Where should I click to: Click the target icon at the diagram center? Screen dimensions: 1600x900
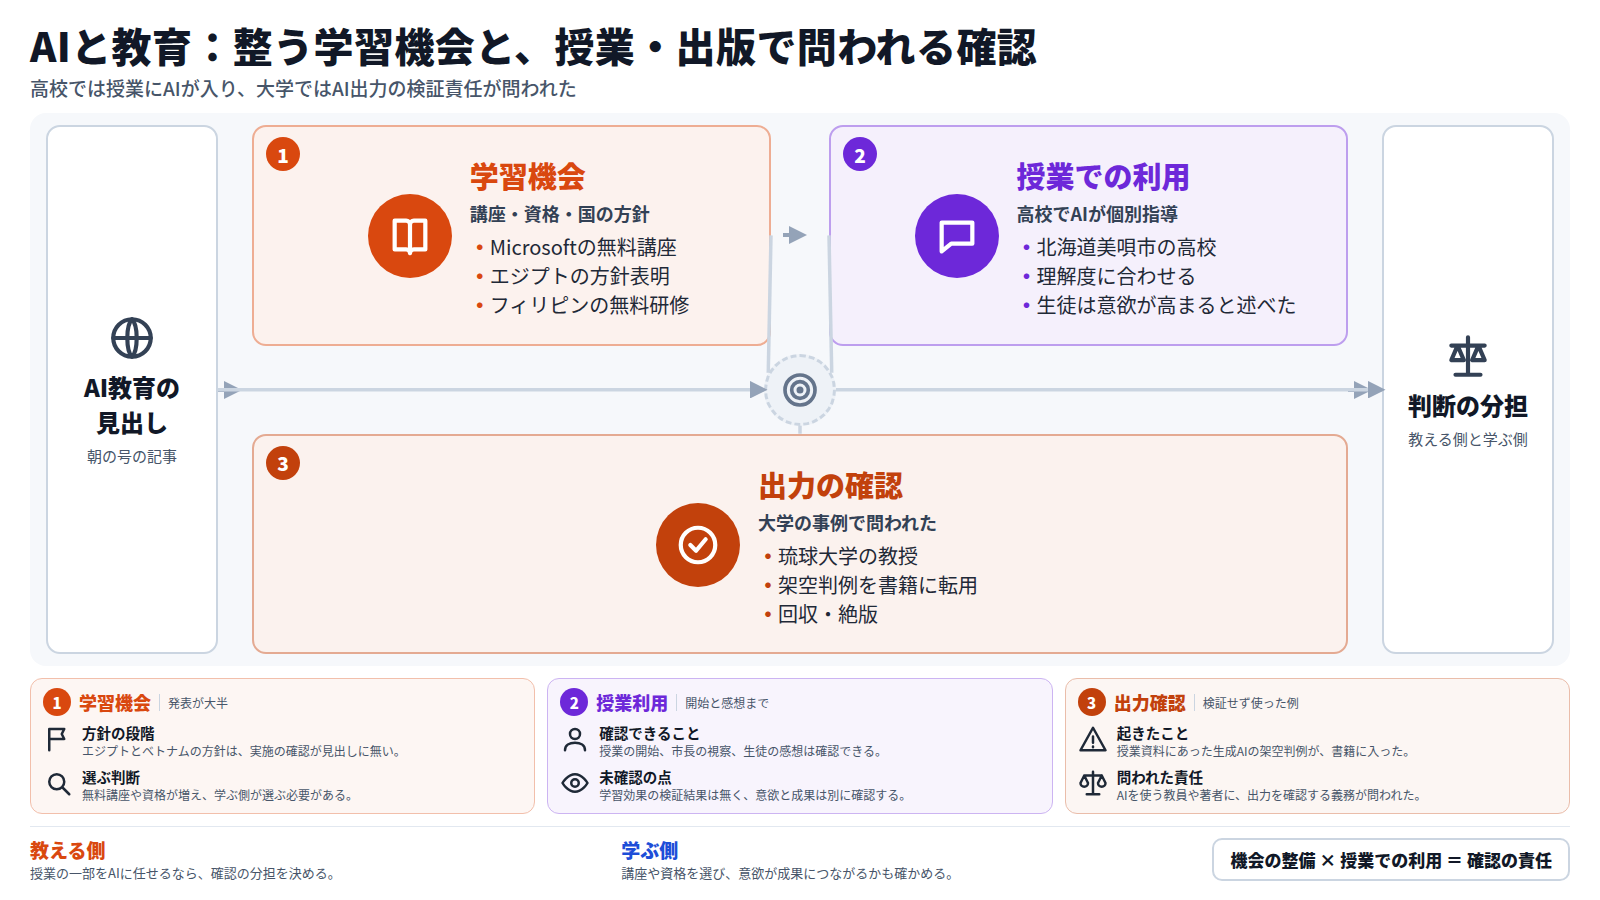click(x=800, y=390)
